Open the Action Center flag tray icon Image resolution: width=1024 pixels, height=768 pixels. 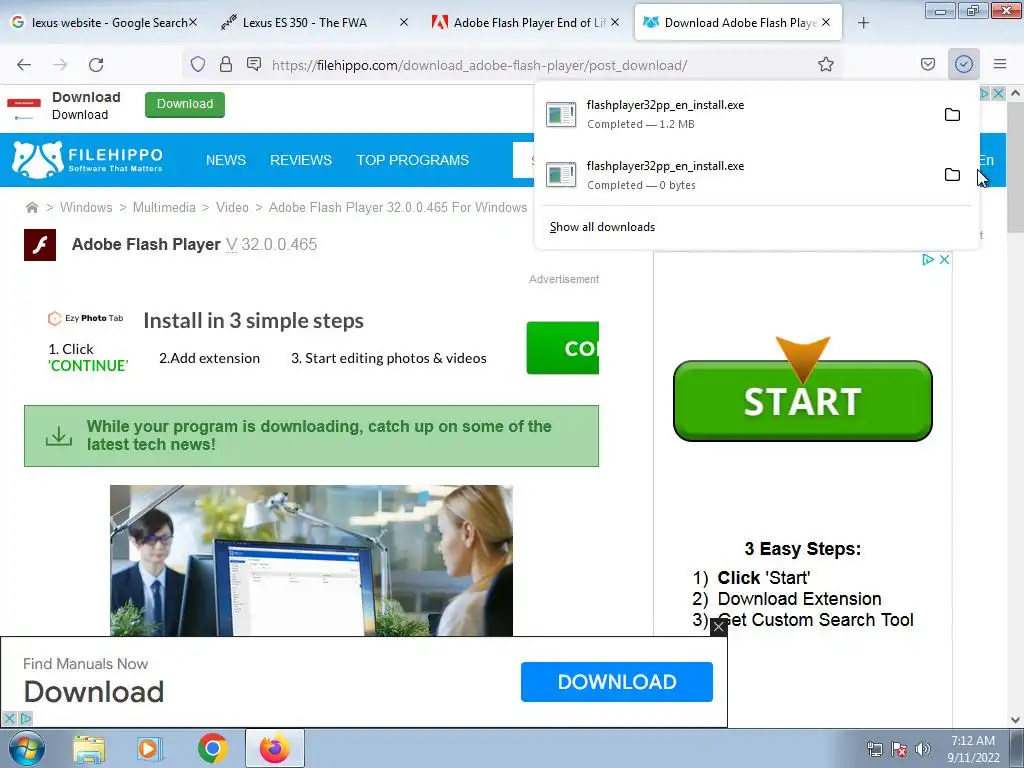point(899,749)
